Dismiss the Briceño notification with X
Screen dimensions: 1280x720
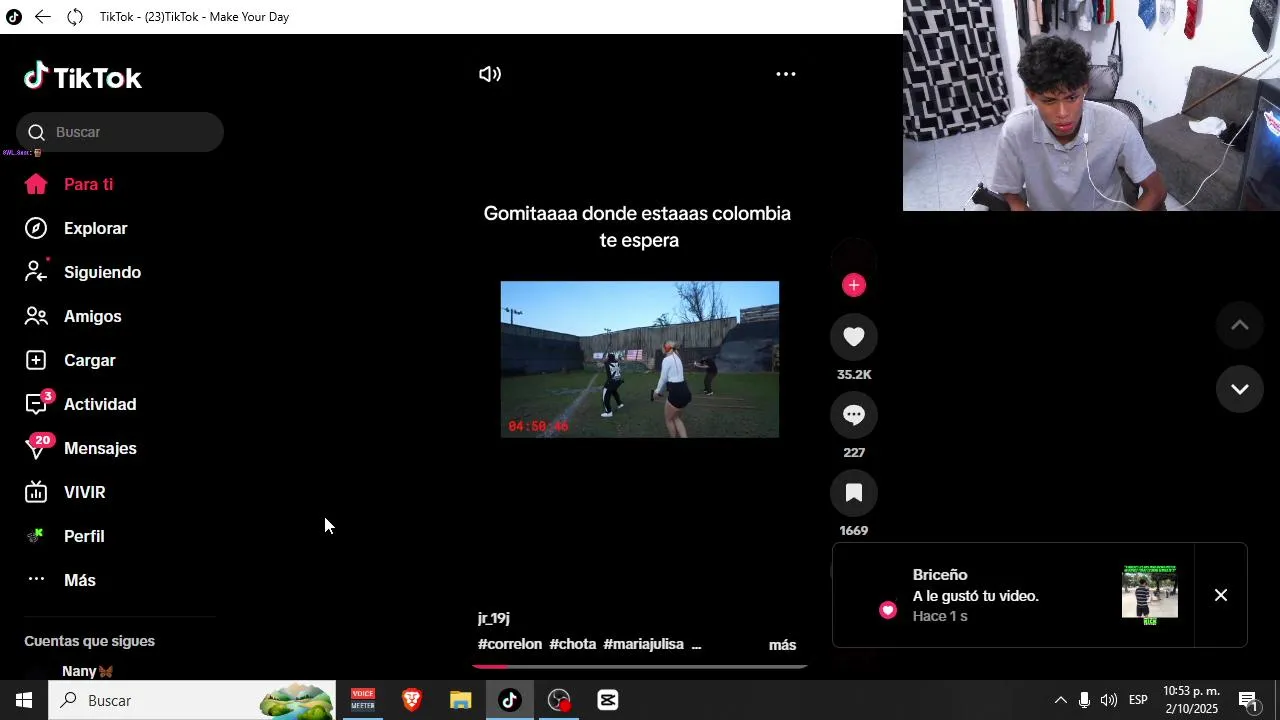coord(1221,595)
